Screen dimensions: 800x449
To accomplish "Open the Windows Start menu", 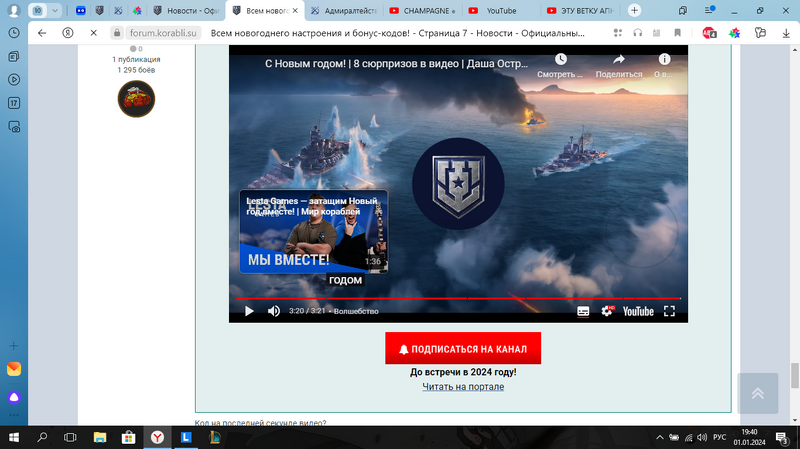I will [14, 437].
